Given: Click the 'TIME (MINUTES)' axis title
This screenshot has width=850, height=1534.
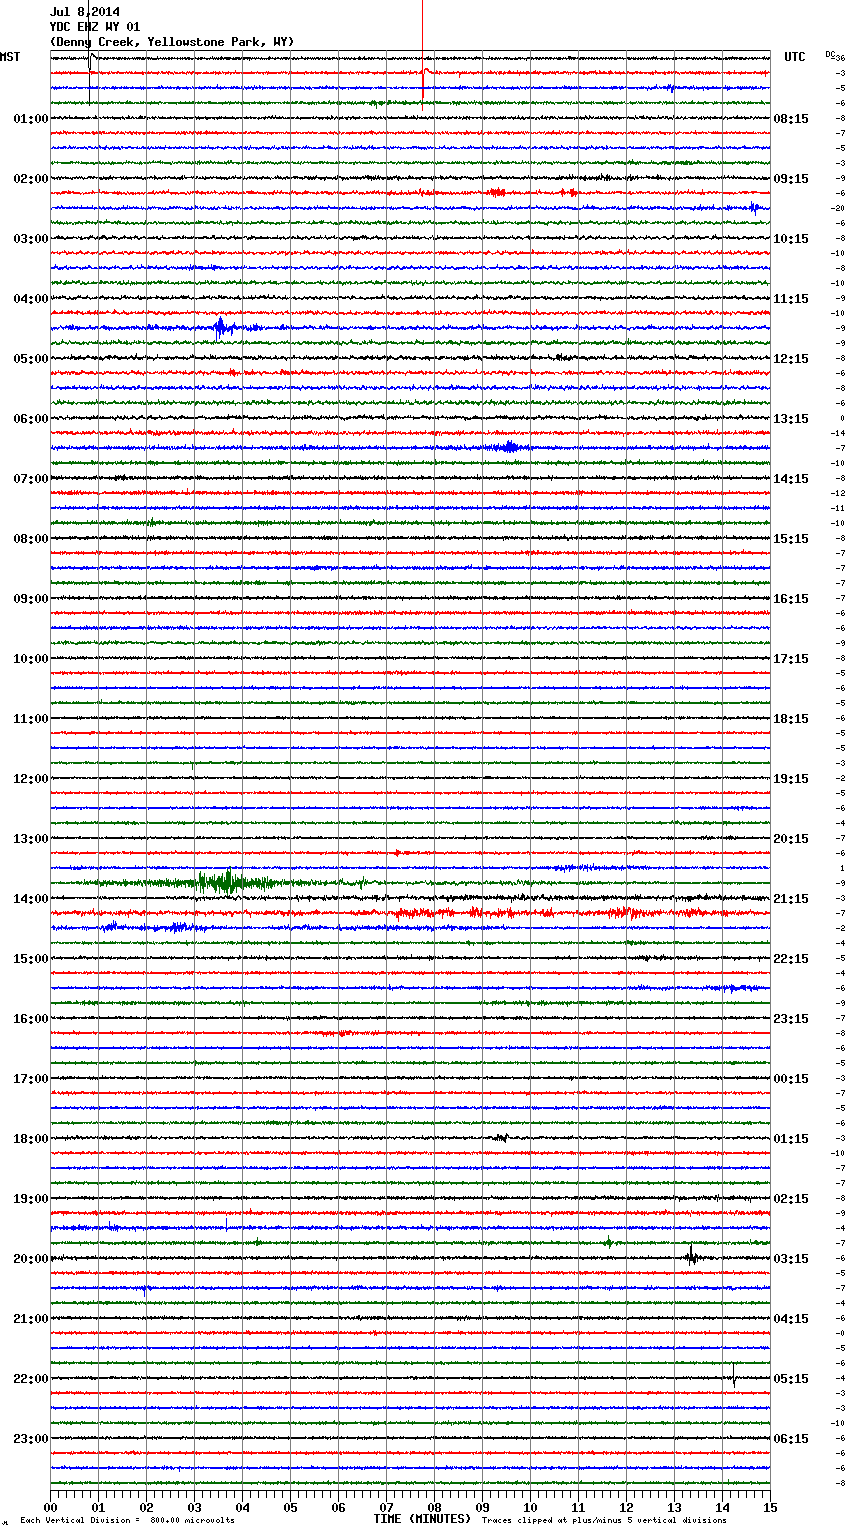Looking at the screenshot, I should pos(422,1519).
